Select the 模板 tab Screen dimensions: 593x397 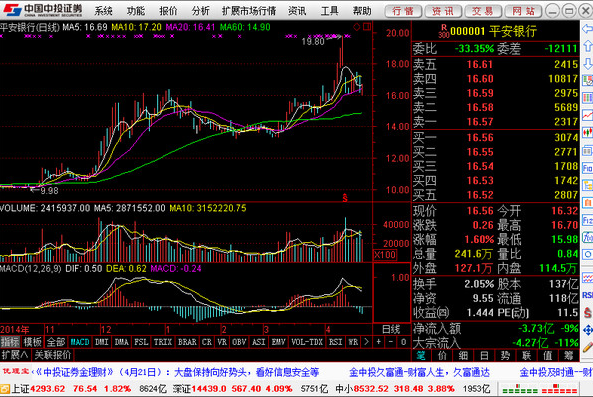[x=33, y=342]
